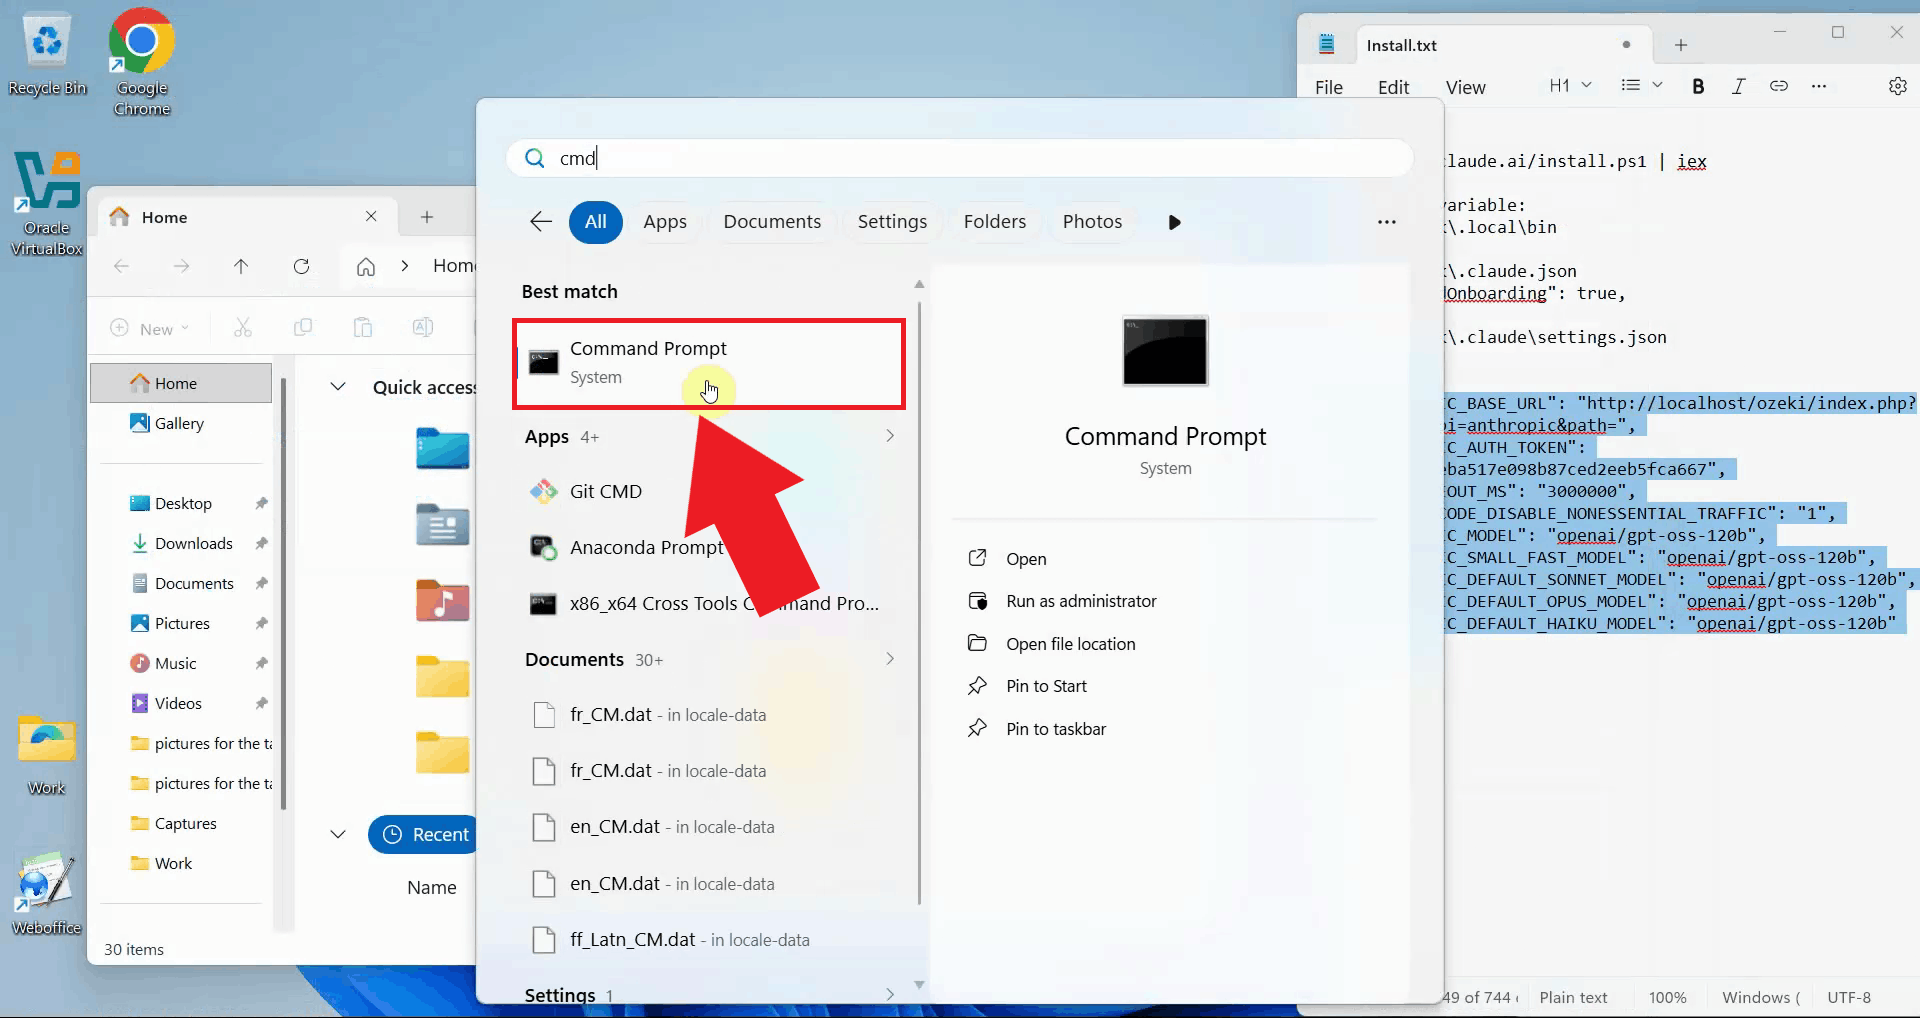
Task: Launch Git CMD from Apps results
Action: point(605,491)
